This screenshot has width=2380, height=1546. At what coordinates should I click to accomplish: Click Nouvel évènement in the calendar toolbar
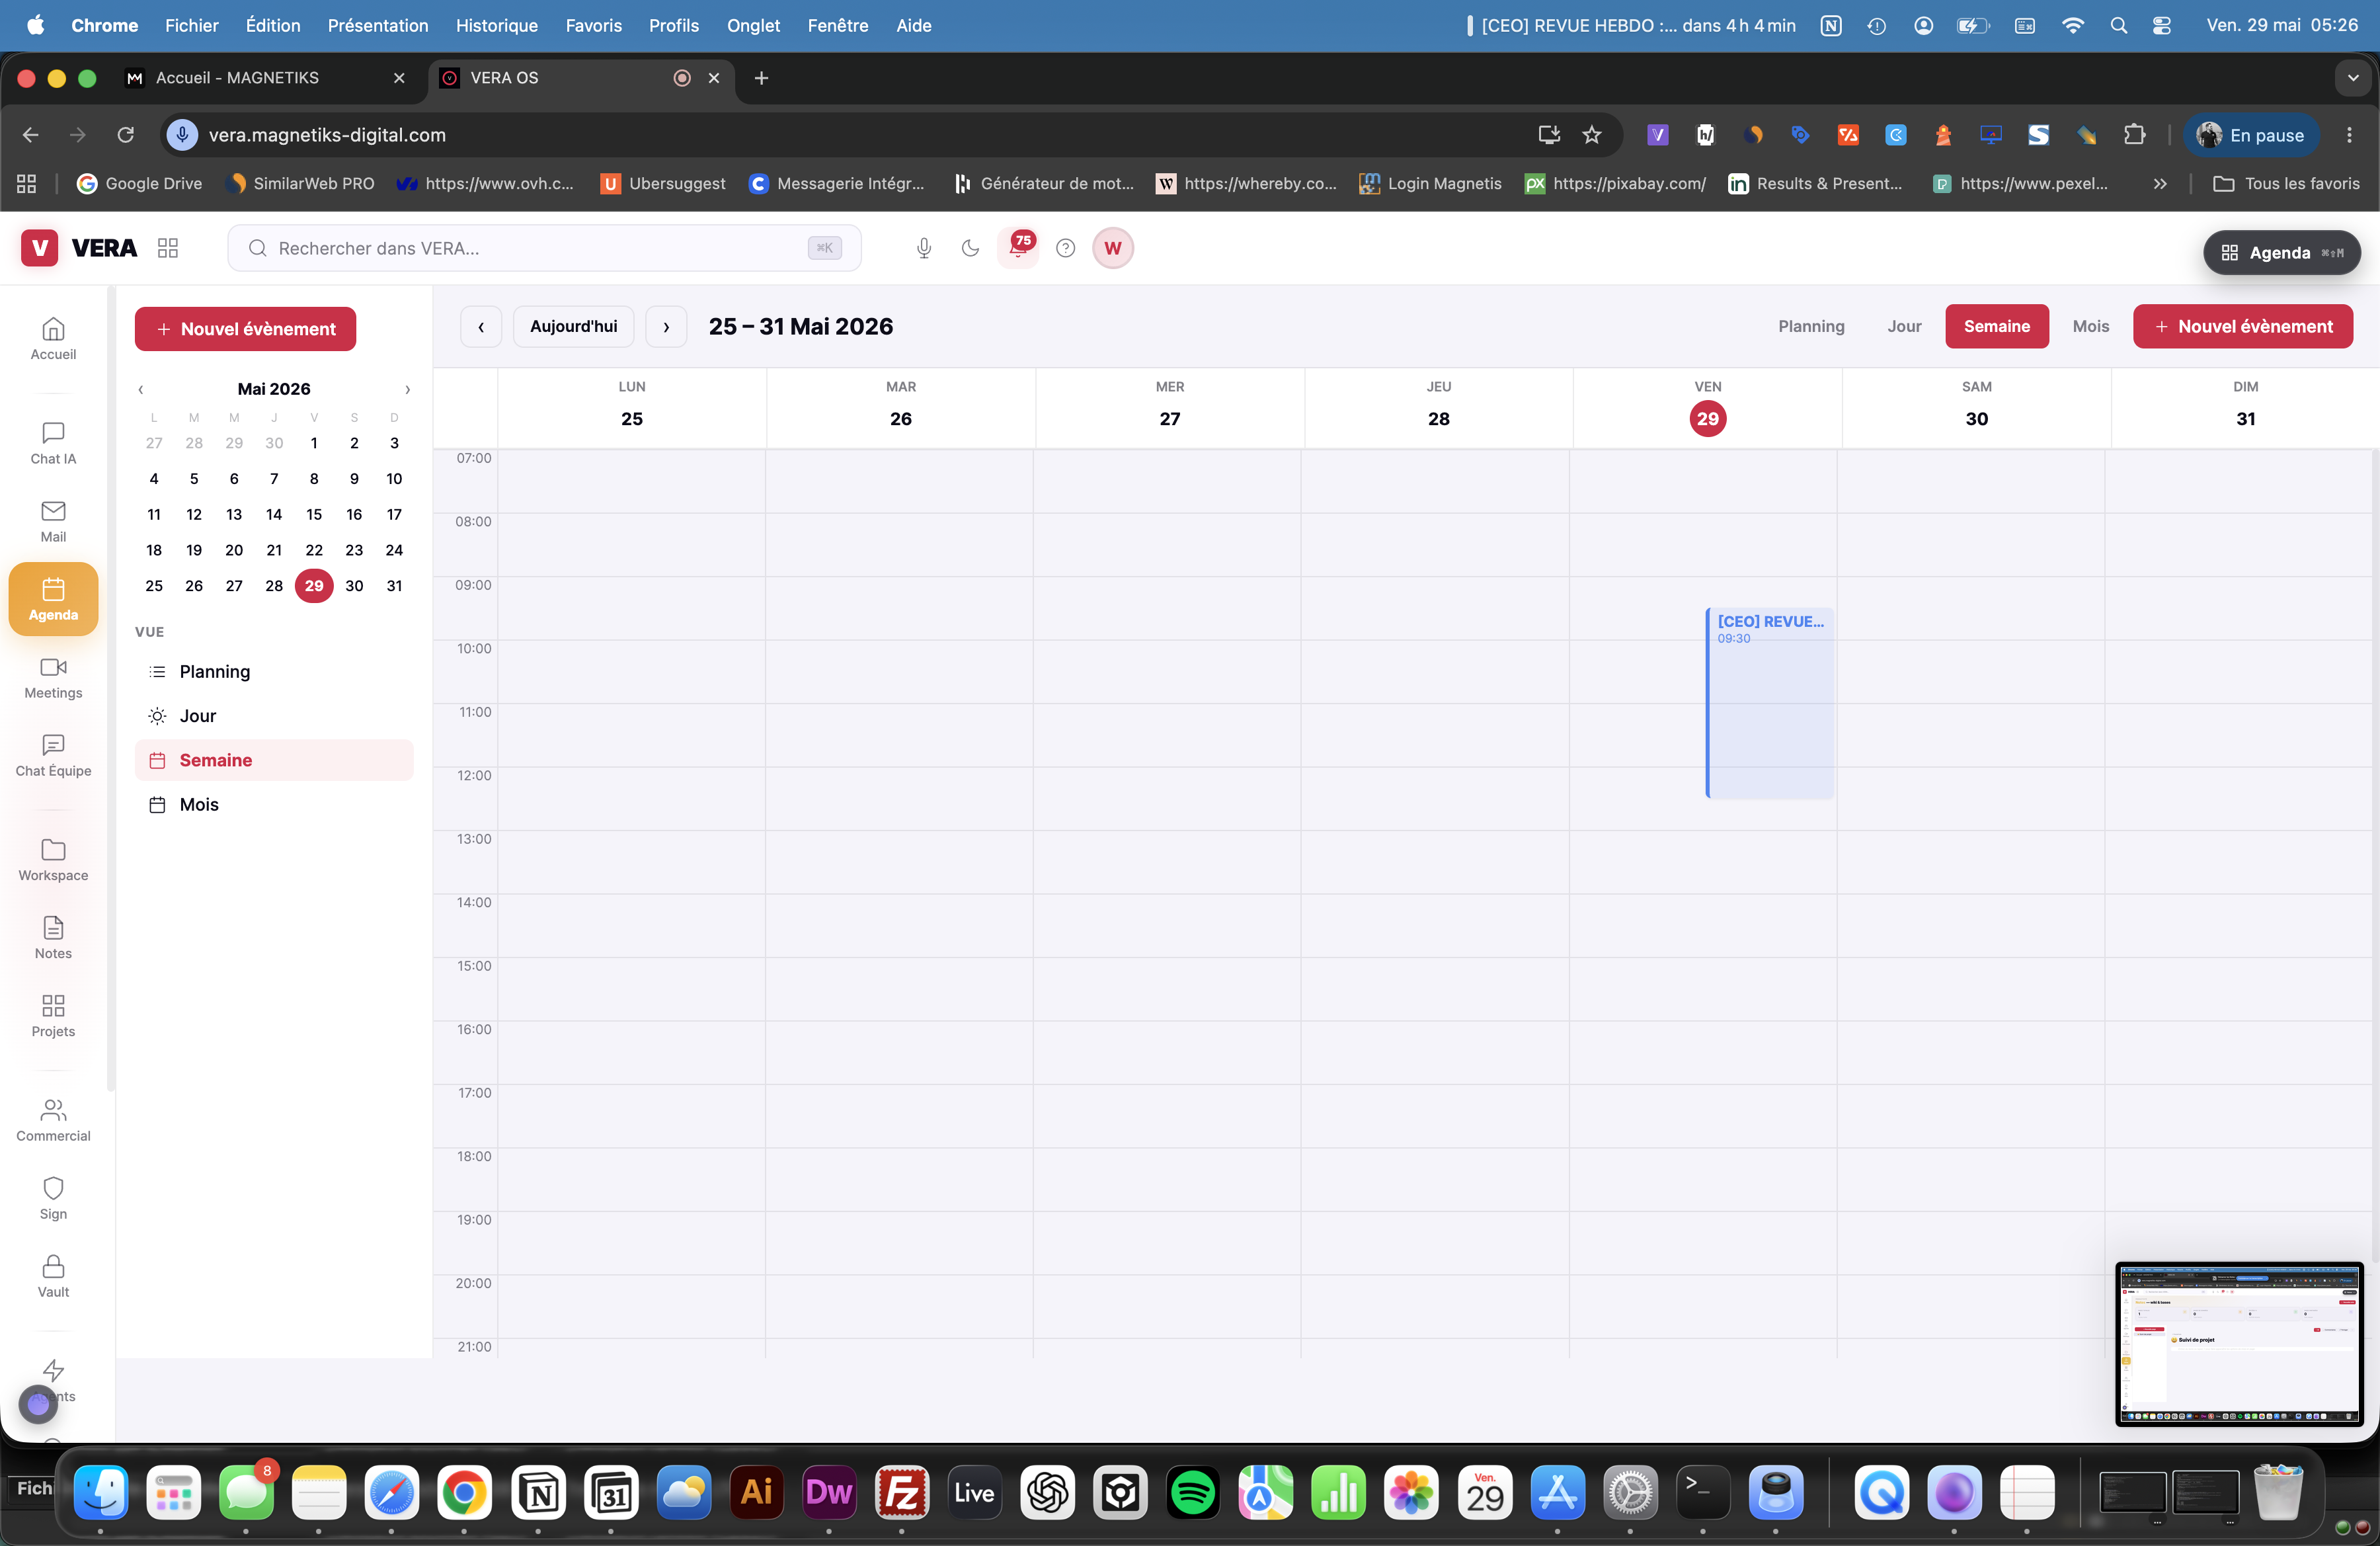(x=2242, y=327)
